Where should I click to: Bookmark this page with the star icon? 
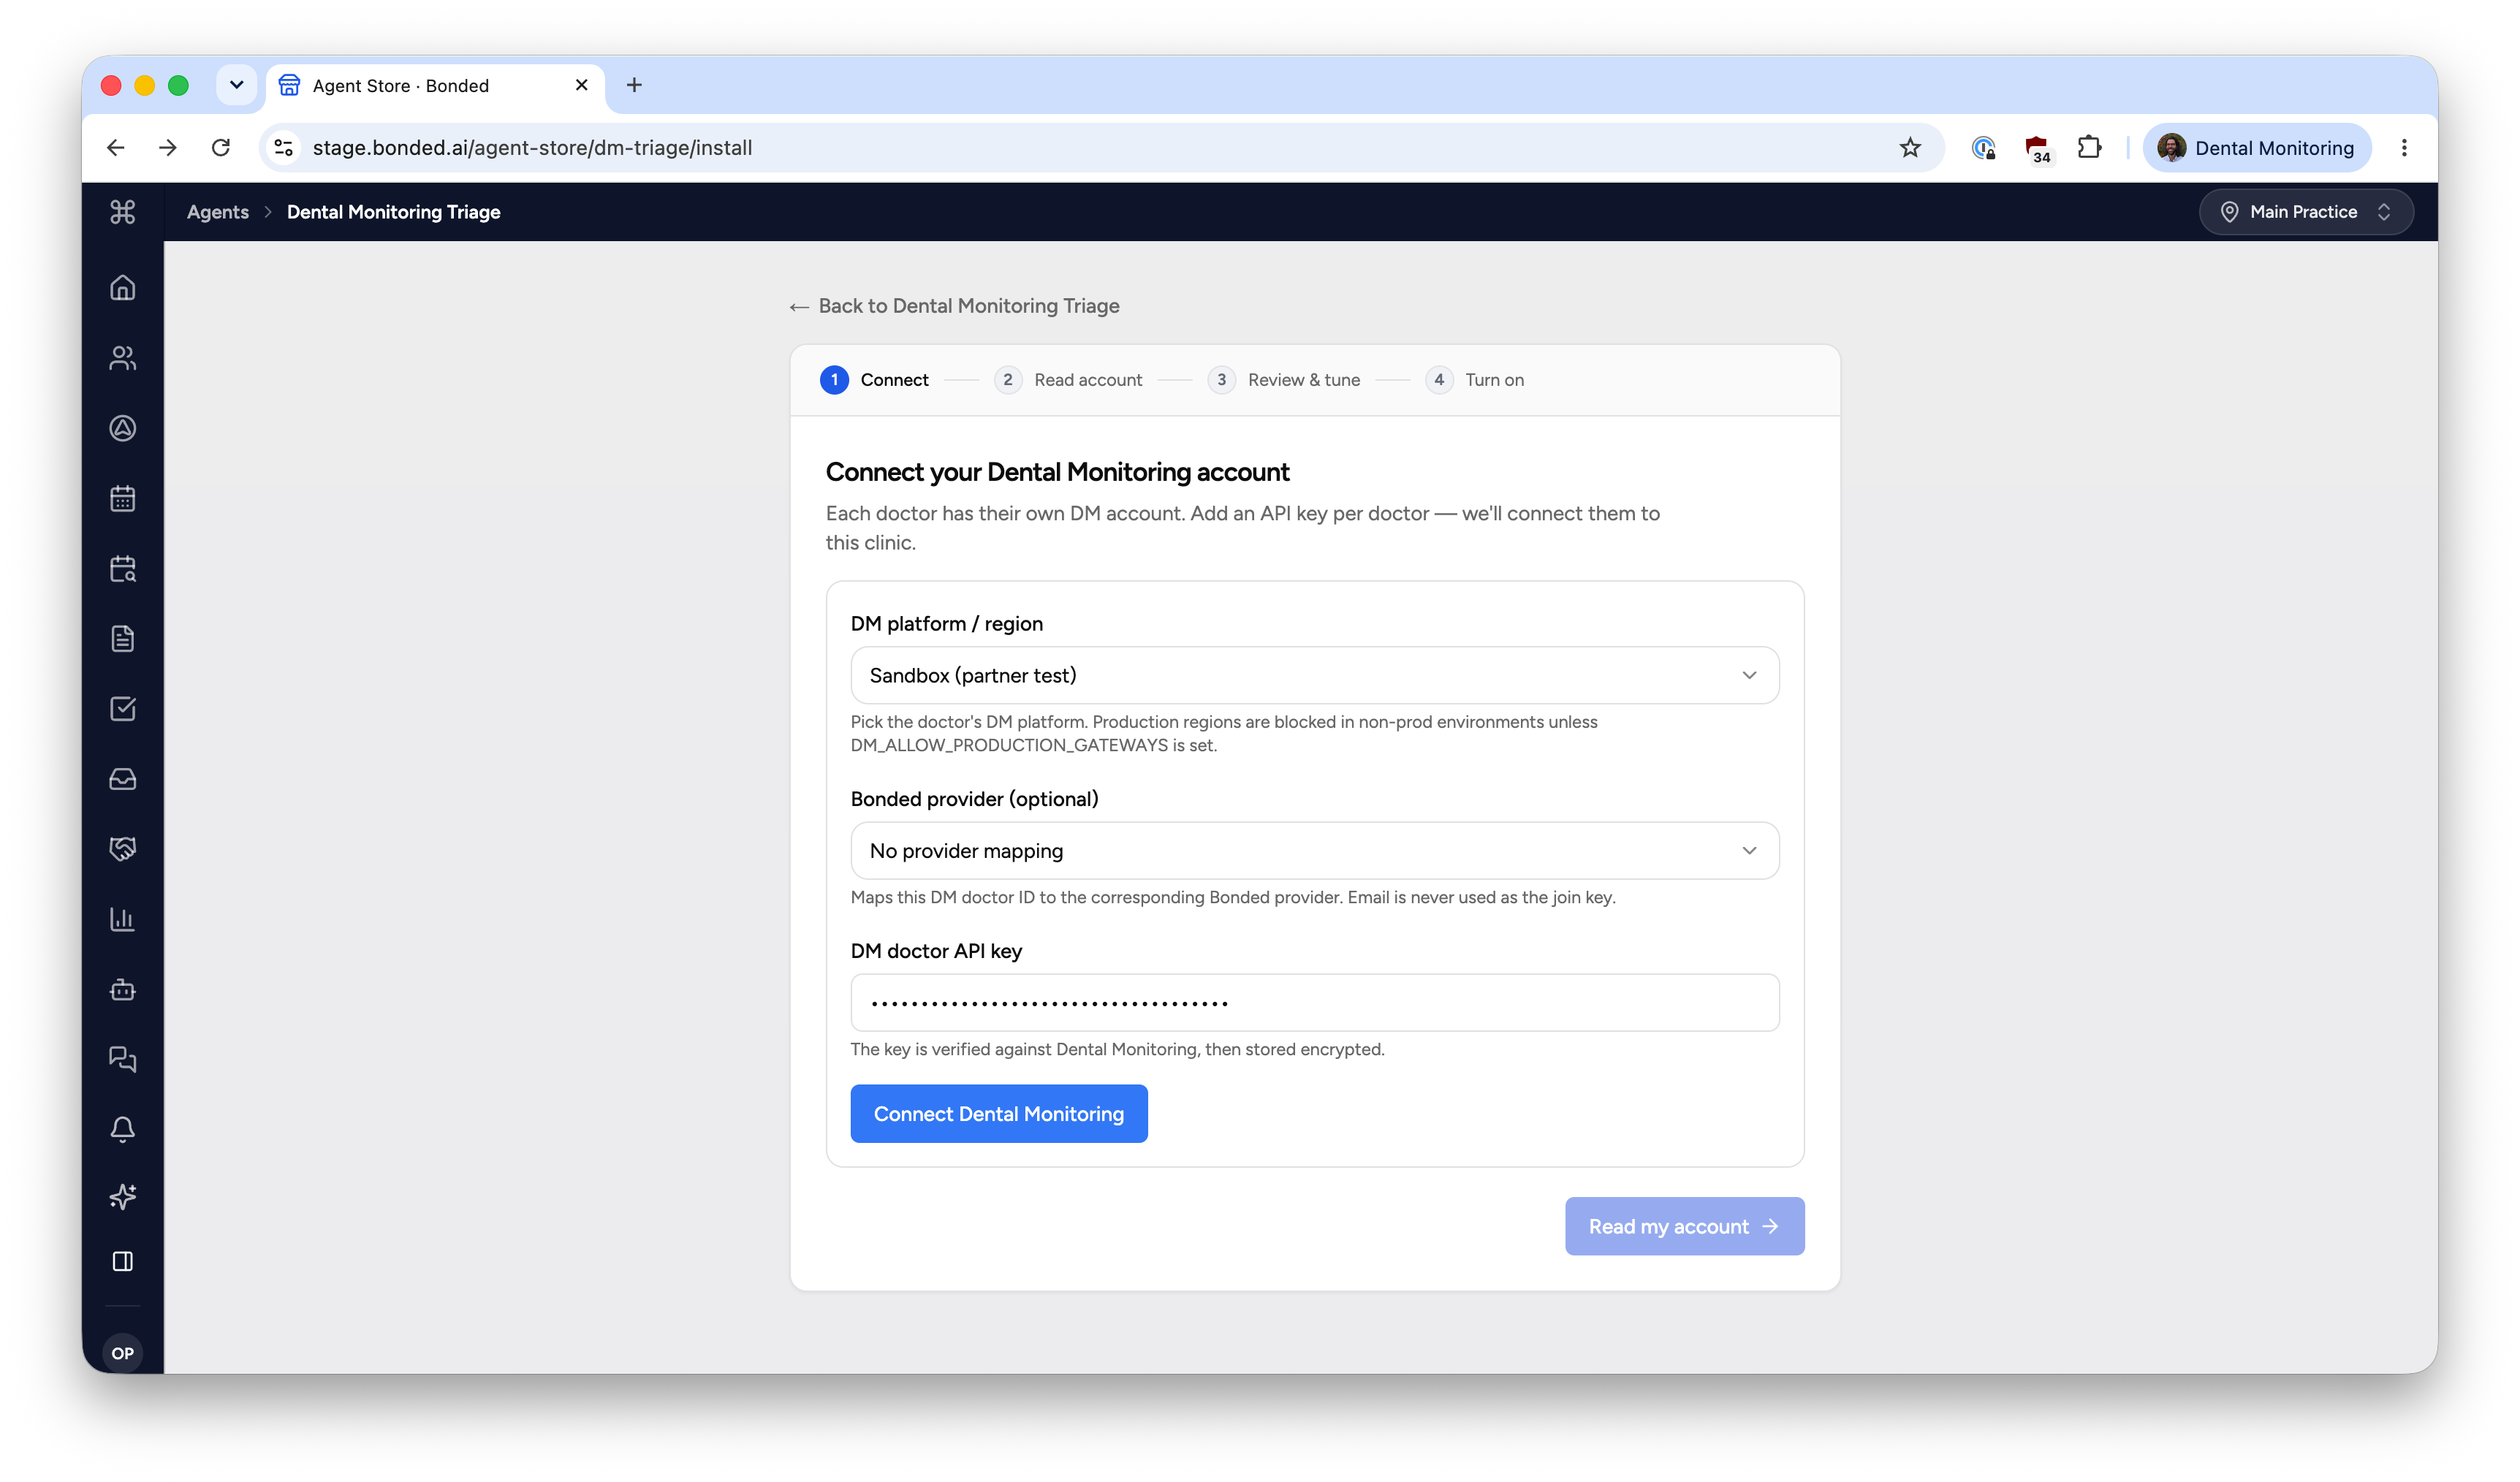point(1910,148)
